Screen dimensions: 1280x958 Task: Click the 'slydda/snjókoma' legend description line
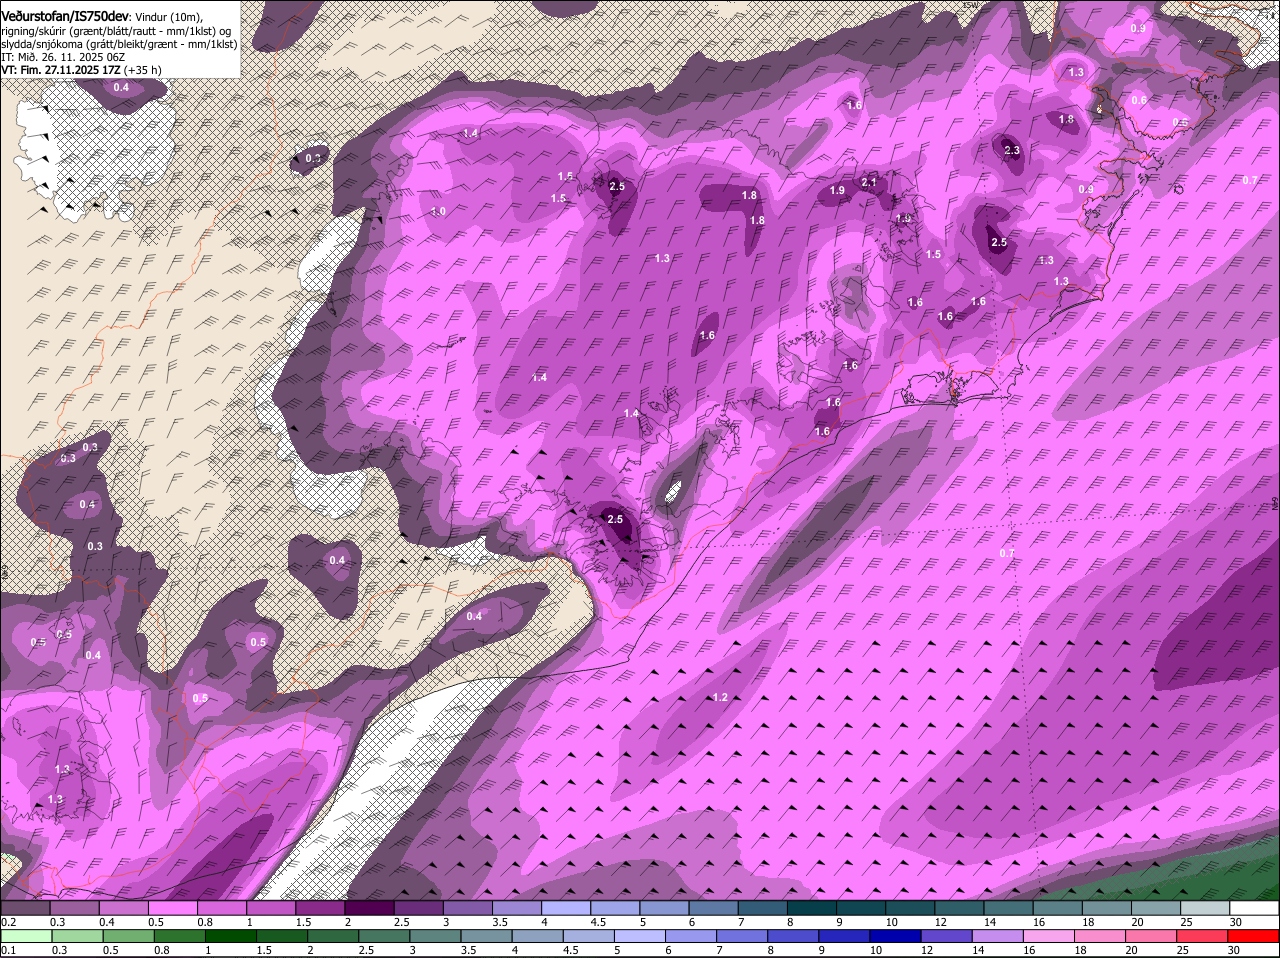(x=119, y=44)
